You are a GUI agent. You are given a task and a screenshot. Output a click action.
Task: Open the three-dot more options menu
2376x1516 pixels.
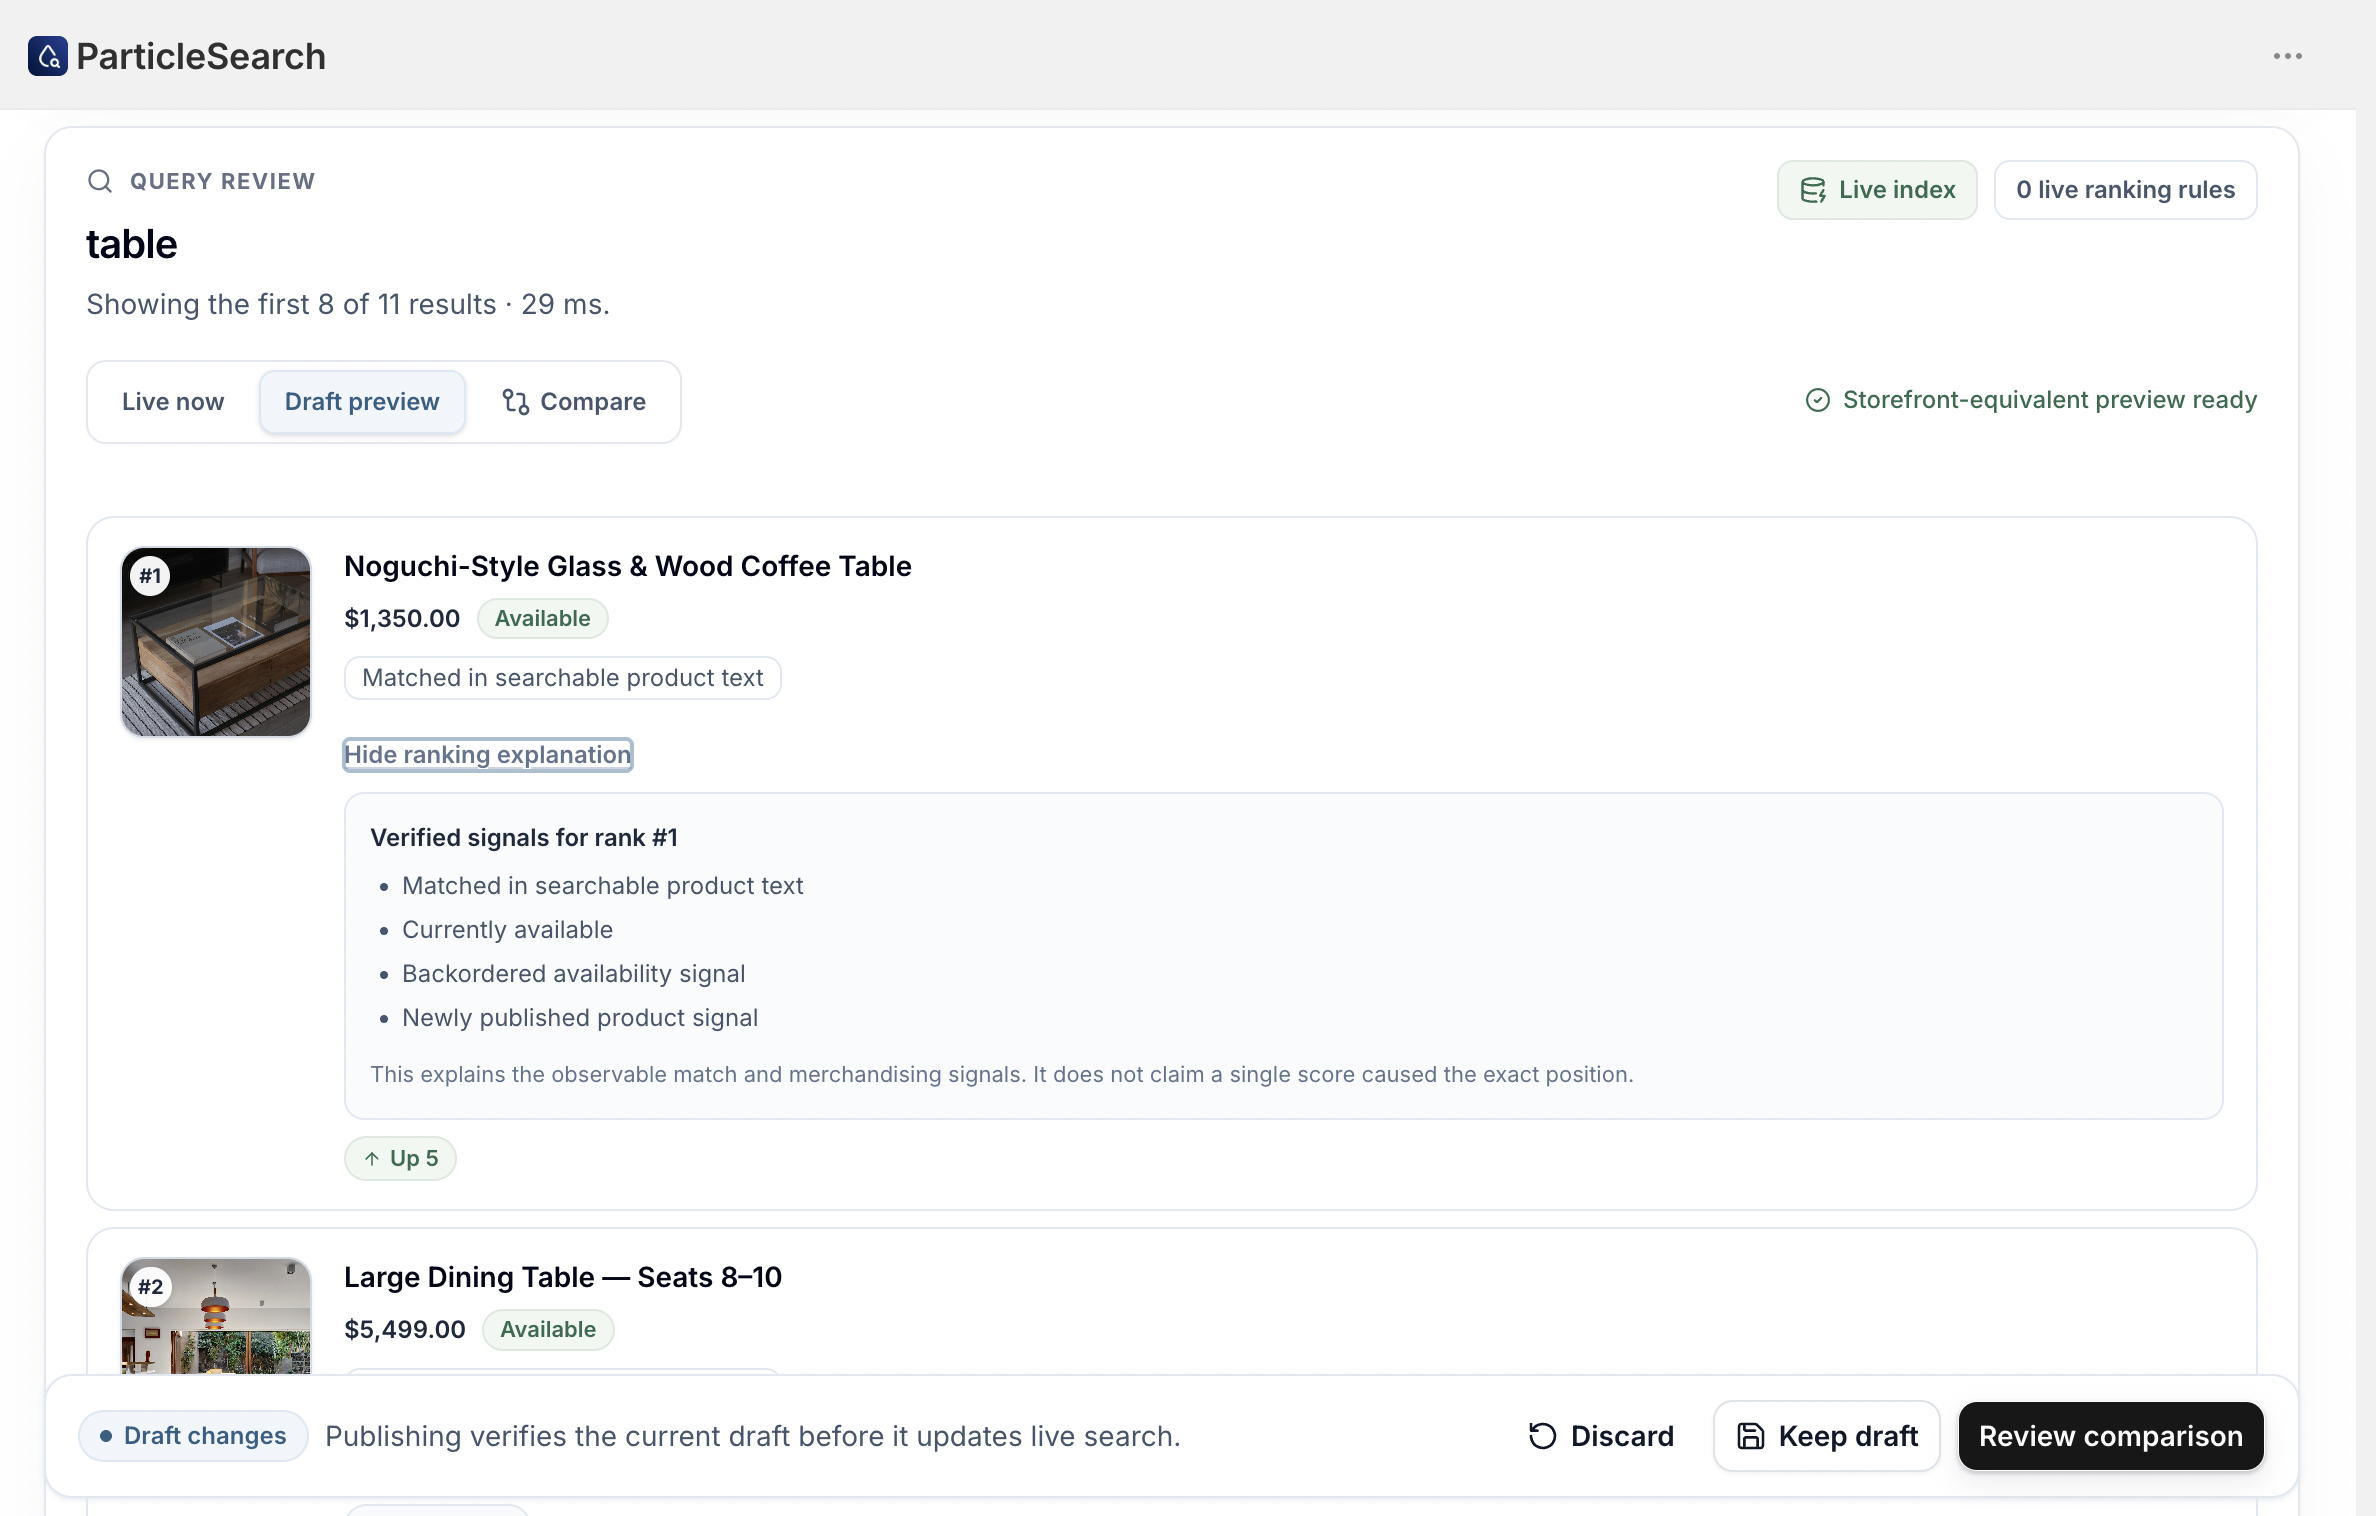[2288, 56]
